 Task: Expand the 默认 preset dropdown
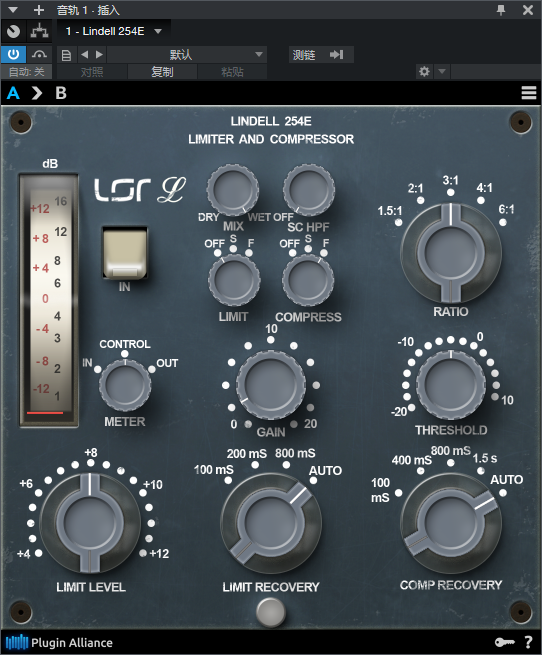pyautogui.click(x=187, y=54)
